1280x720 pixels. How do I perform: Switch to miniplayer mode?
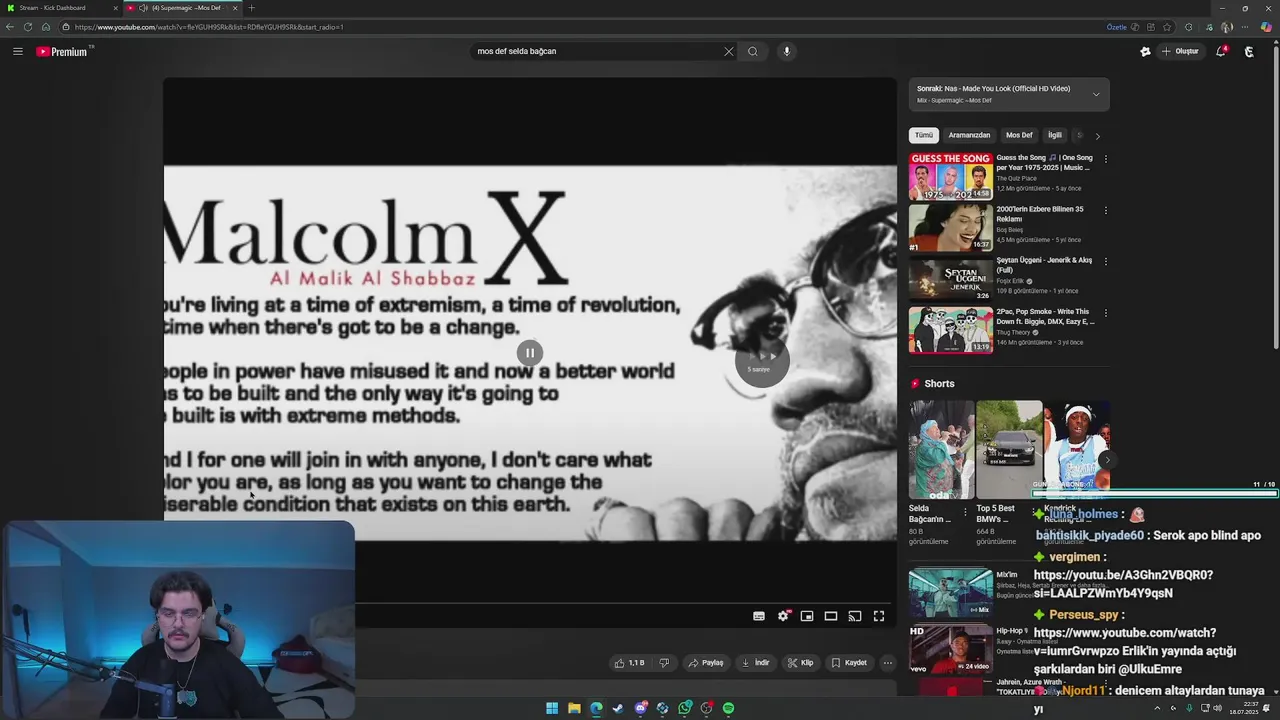(807, 616)
